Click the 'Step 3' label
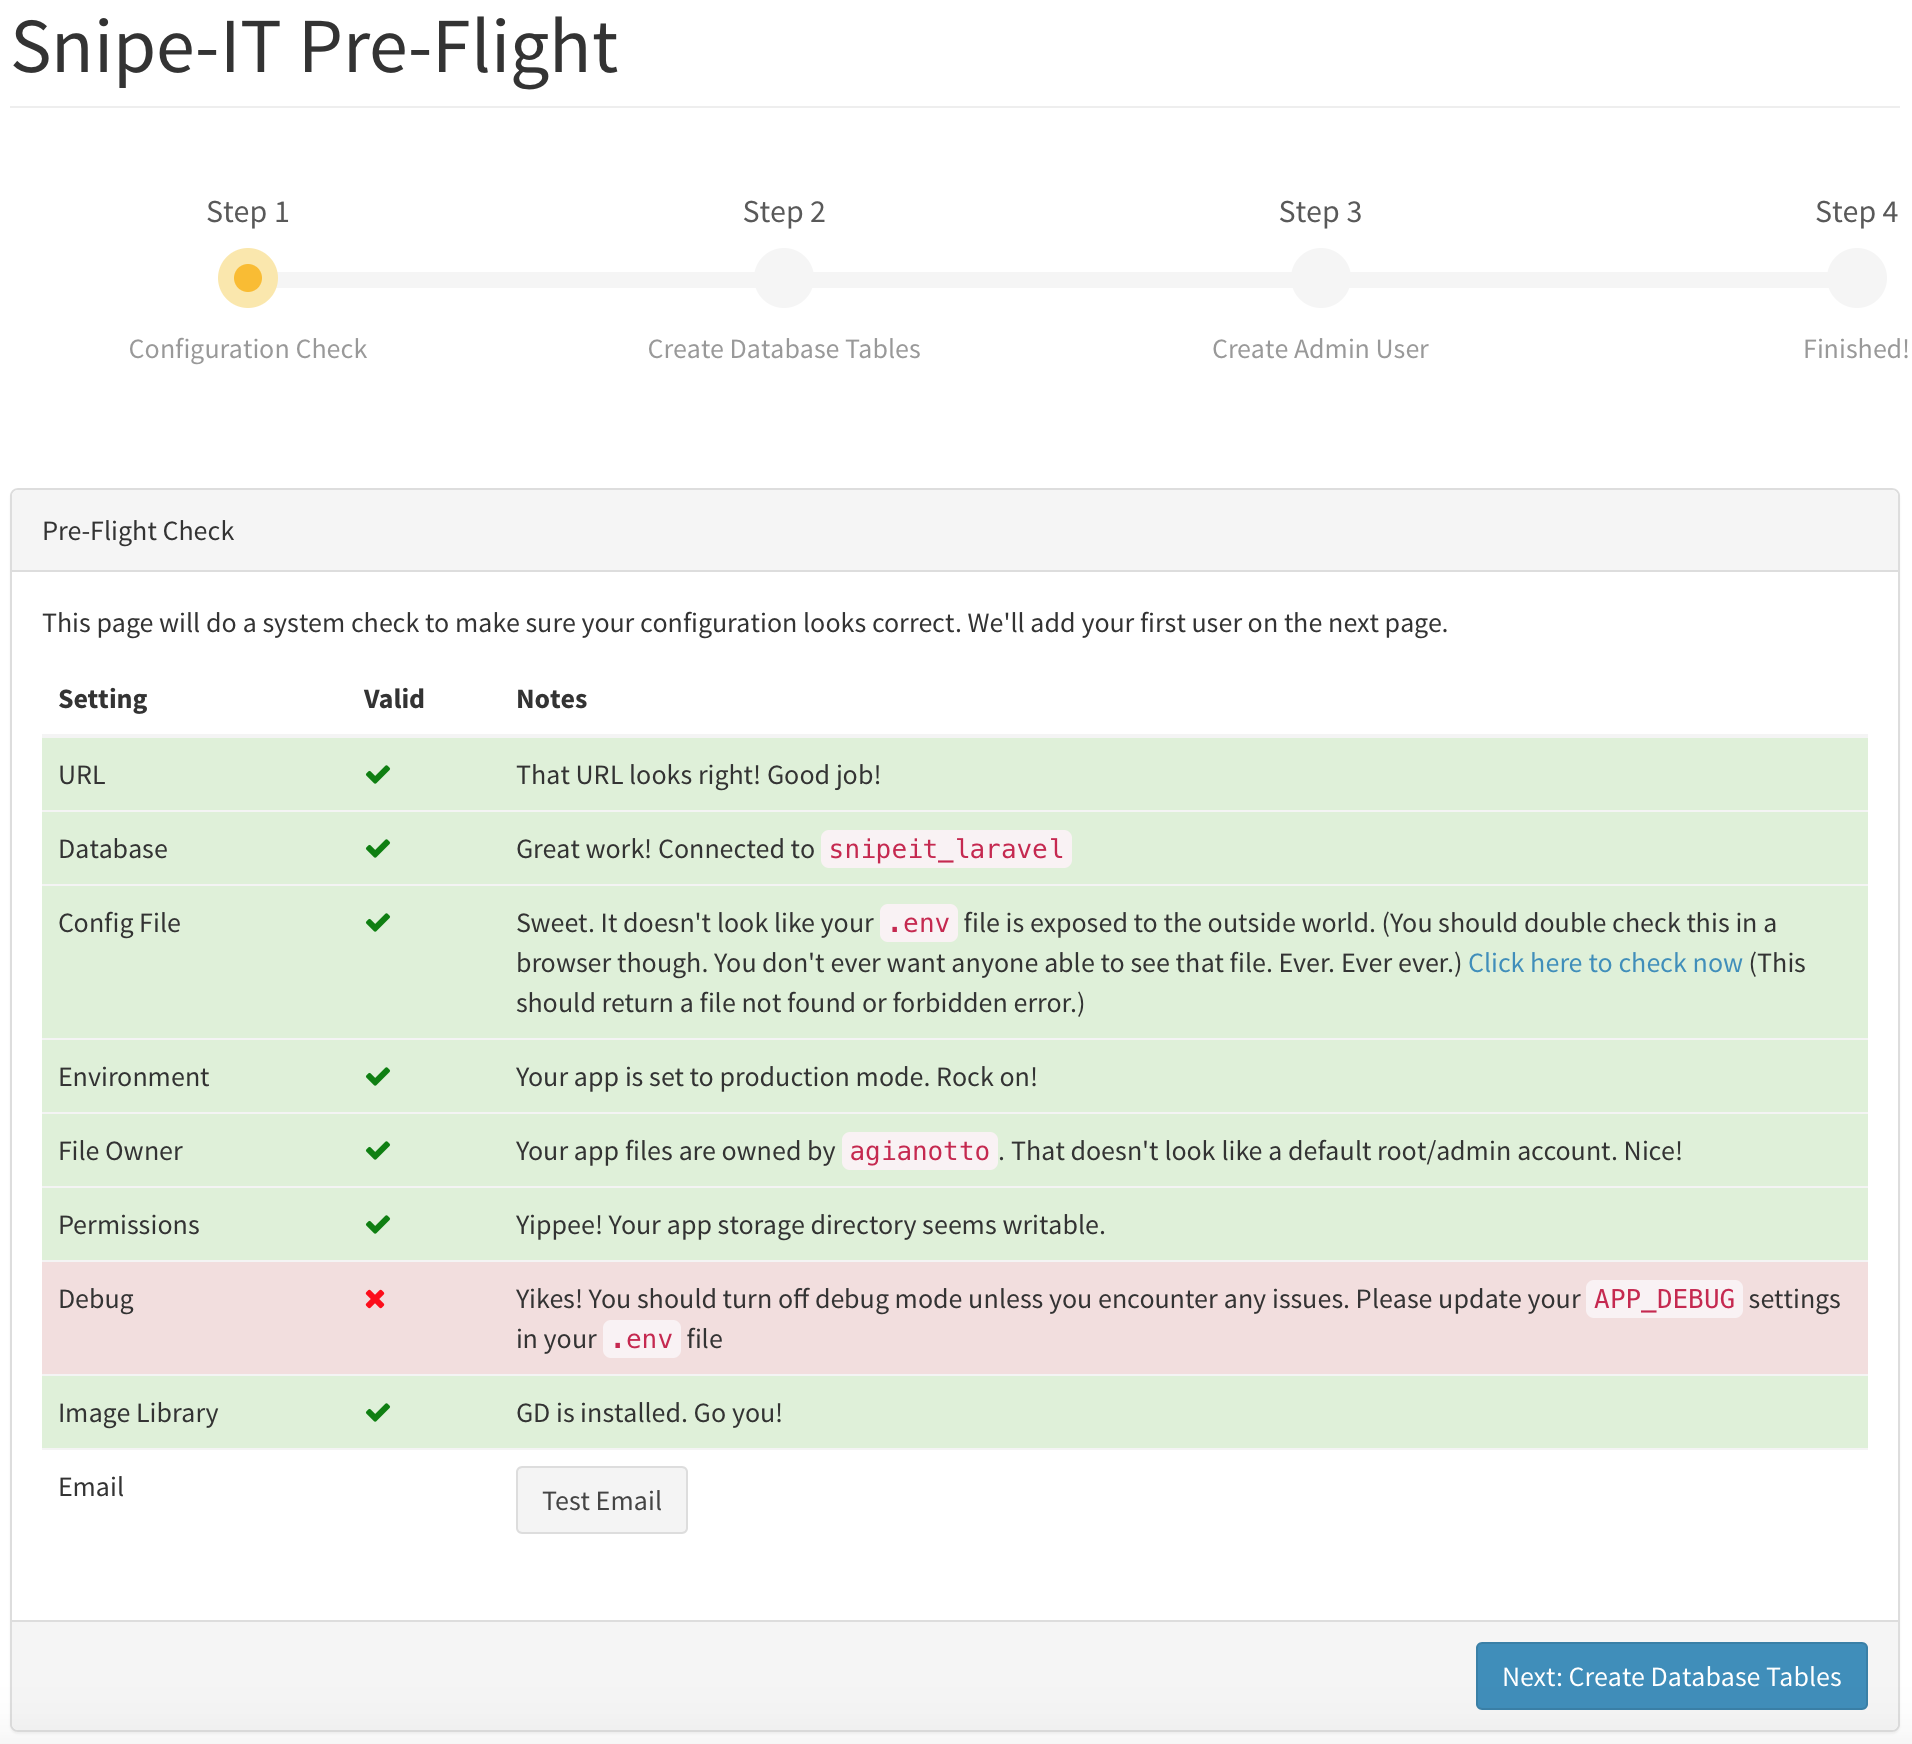The image size is (1912, 1744). coord(1320,212)
